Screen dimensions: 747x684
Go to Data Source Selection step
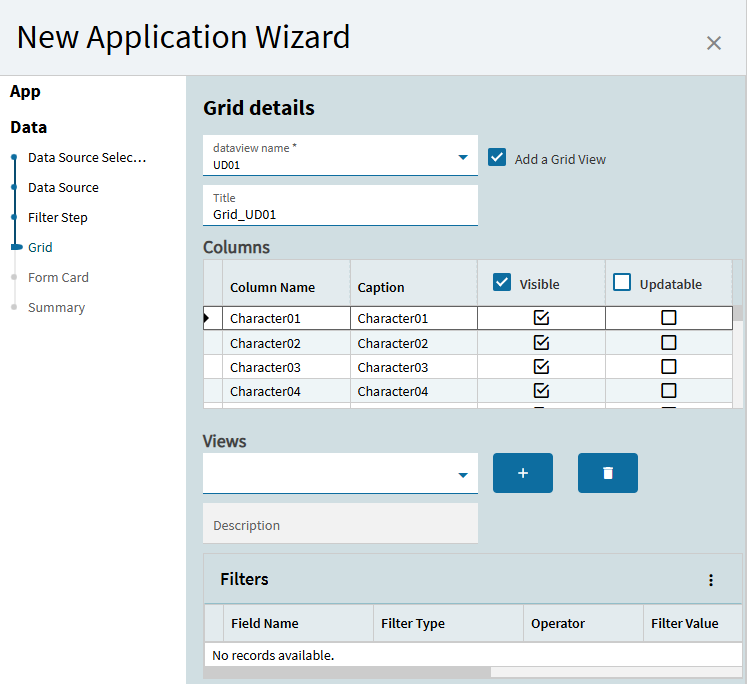tap(87, 158)
